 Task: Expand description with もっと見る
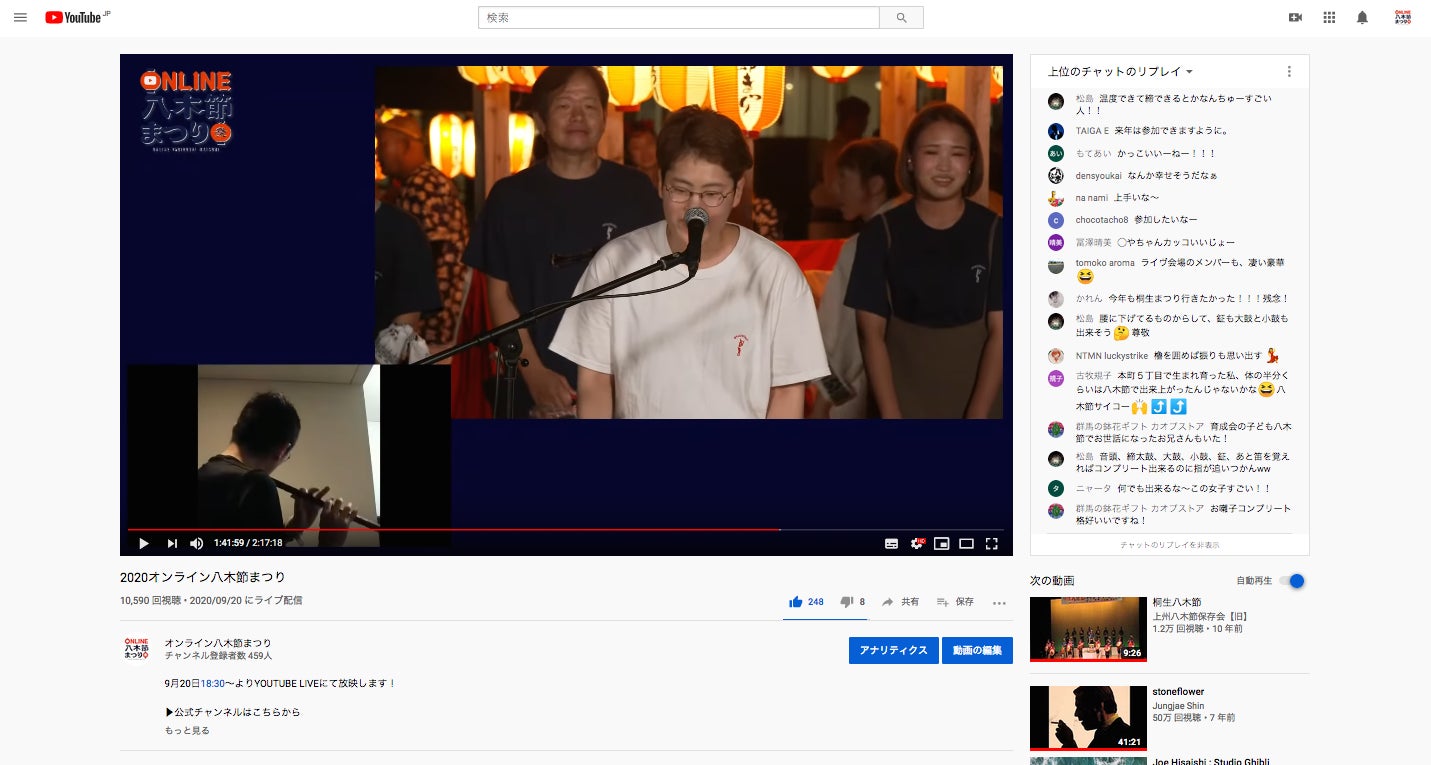187,731
